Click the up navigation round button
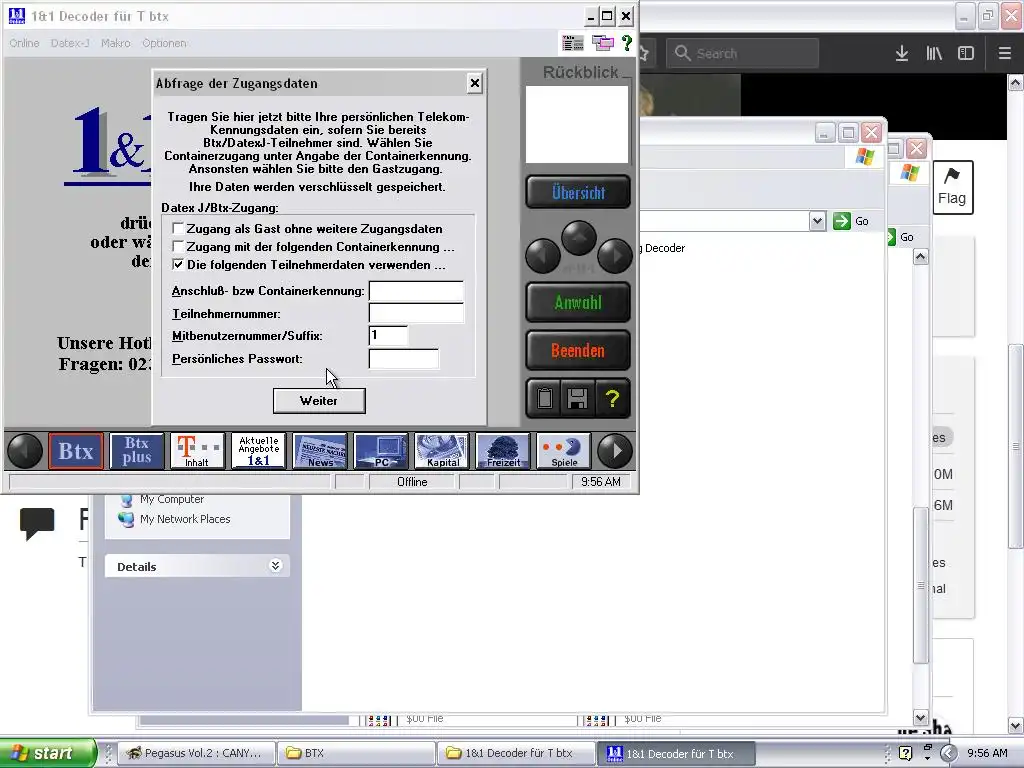 579,238
